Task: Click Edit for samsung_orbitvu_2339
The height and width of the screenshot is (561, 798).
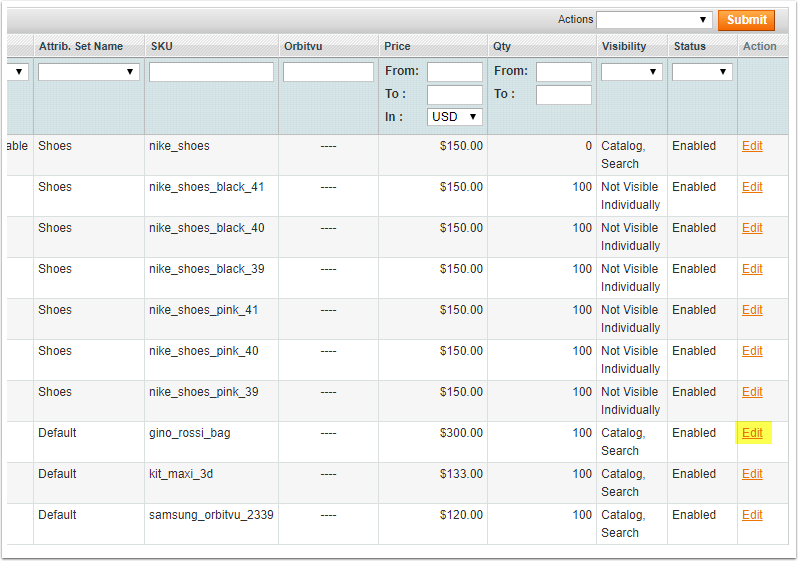Action: (x=752, y=515)
